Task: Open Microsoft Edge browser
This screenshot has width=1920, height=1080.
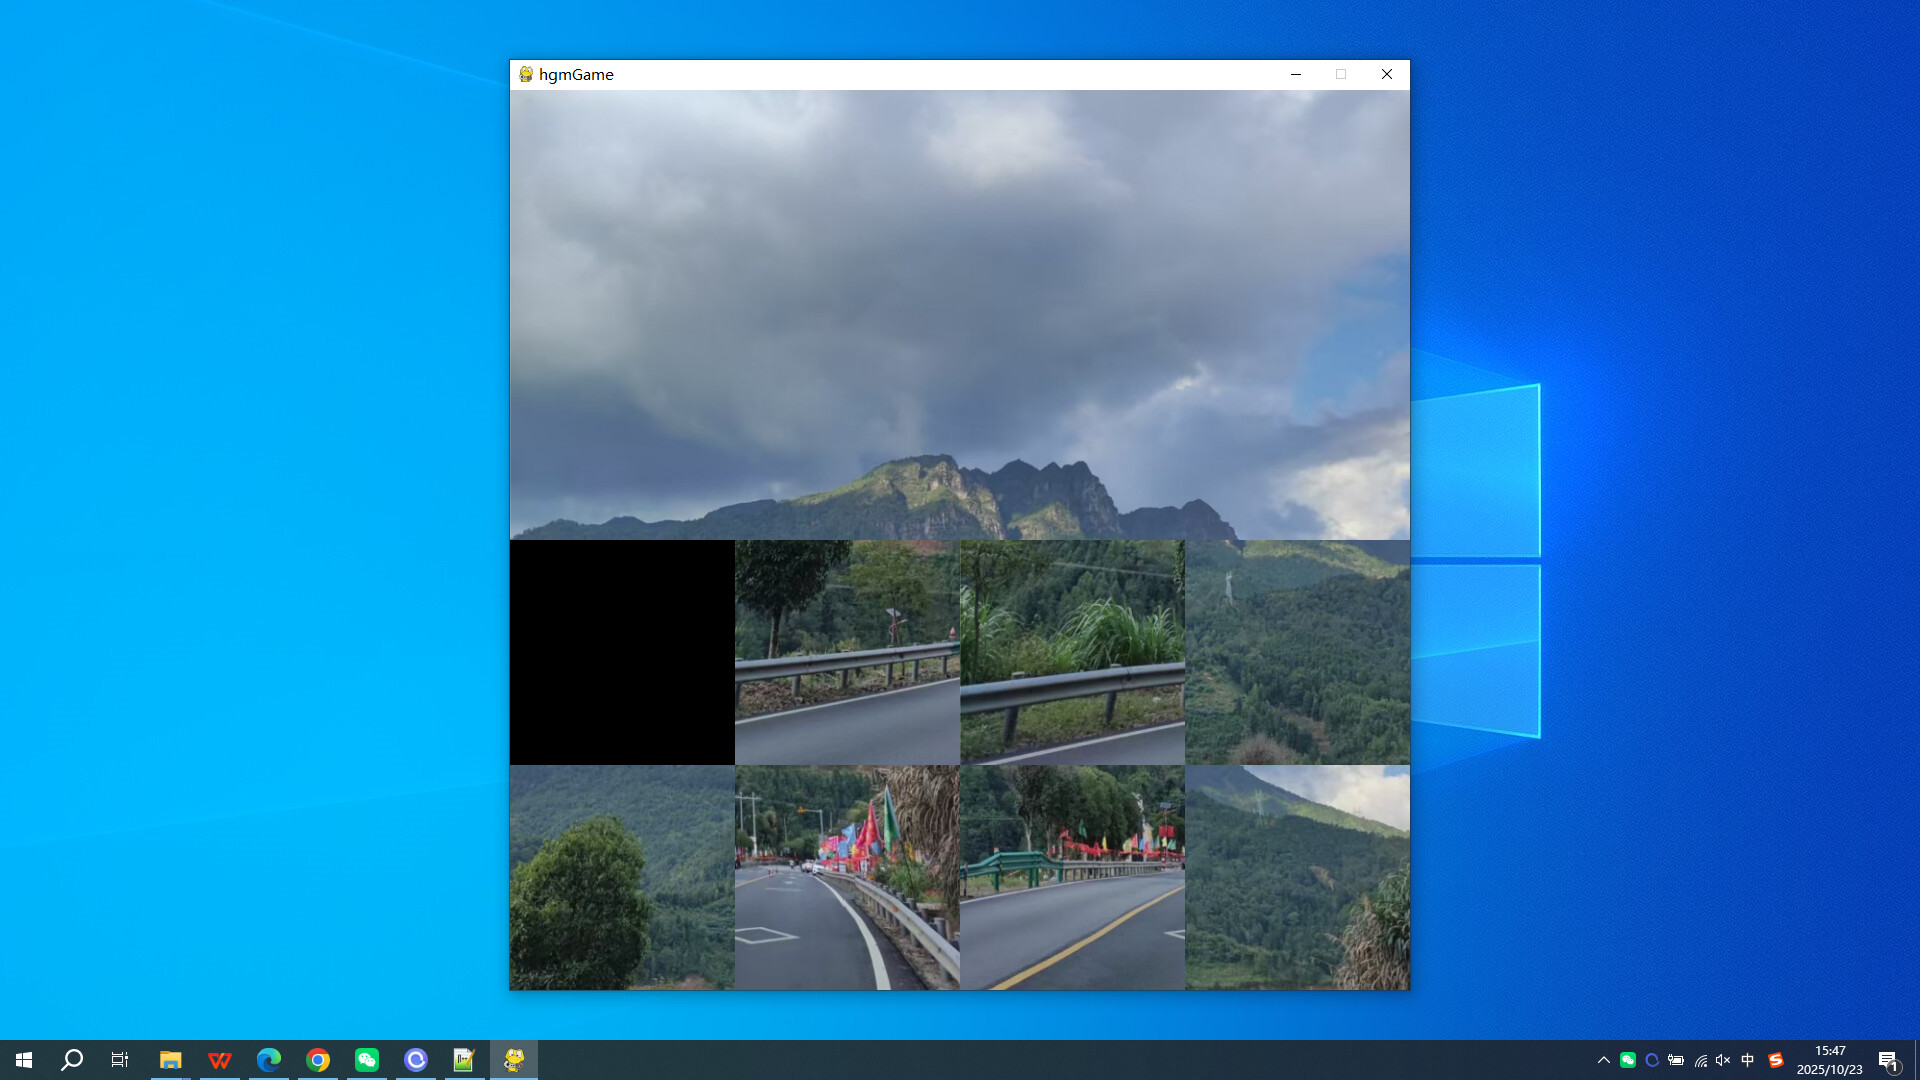Action: pos(269,1059)
